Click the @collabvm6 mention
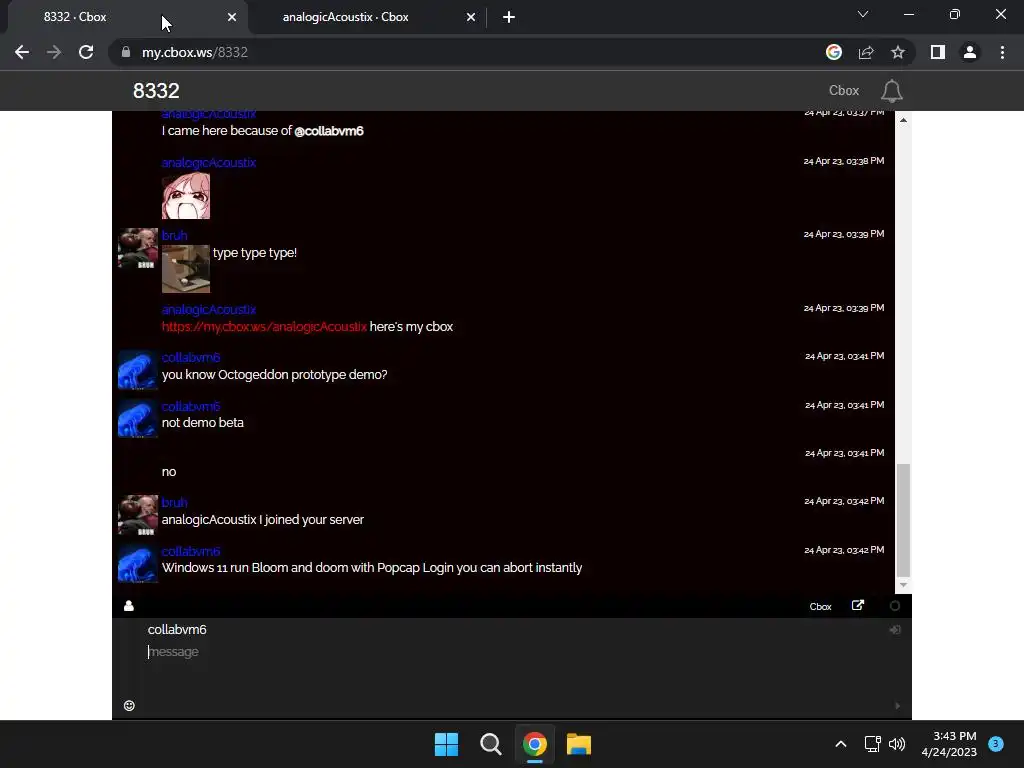 point(328,131)
